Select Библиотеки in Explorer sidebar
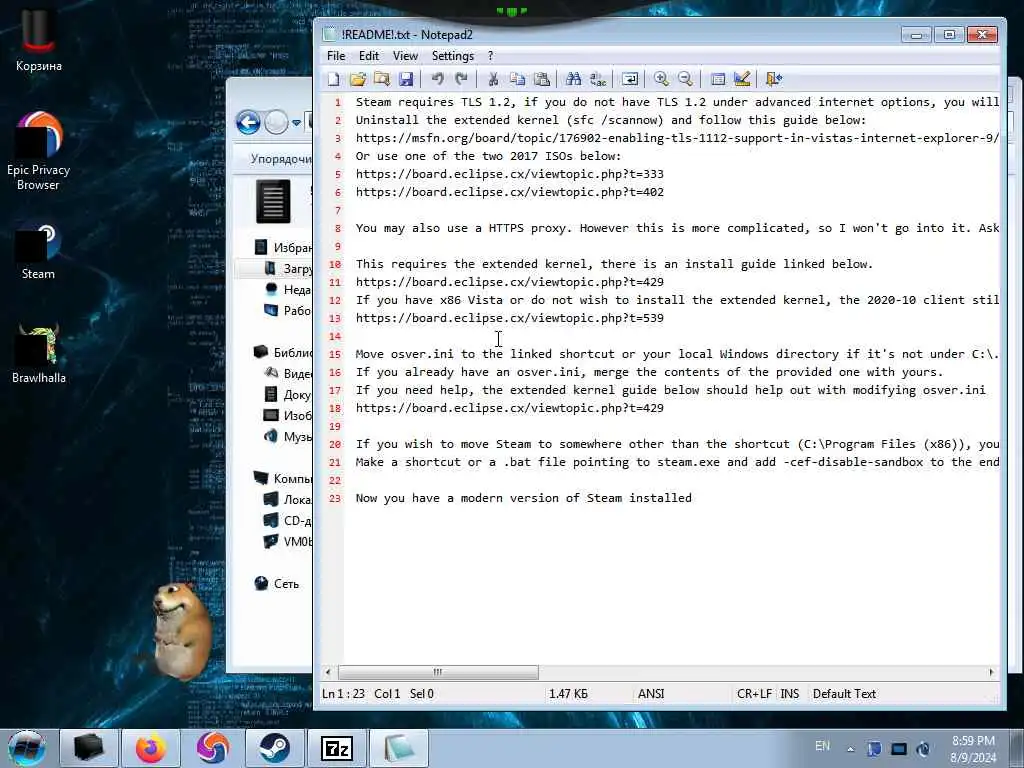The image size is (1024, 768). [x=283, y=353]
